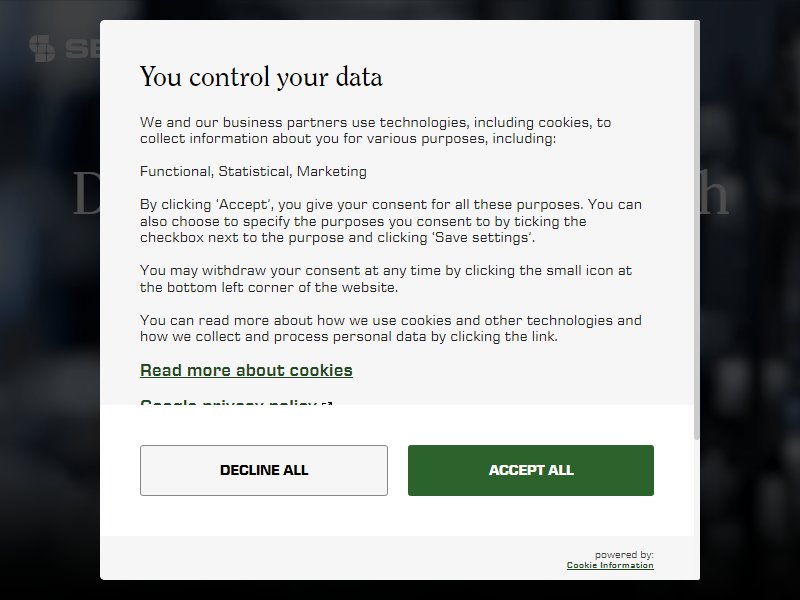The height and width of the screenshot is (600, 800).
Task: Click the external-link icon beside Google privacy policy
Action: point(327,404)
